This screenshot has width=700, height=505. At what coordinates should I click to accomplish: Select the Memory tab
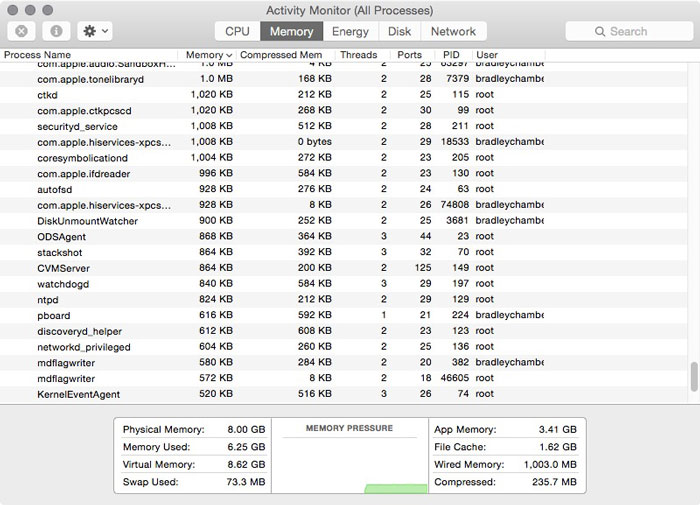[292, 31]
